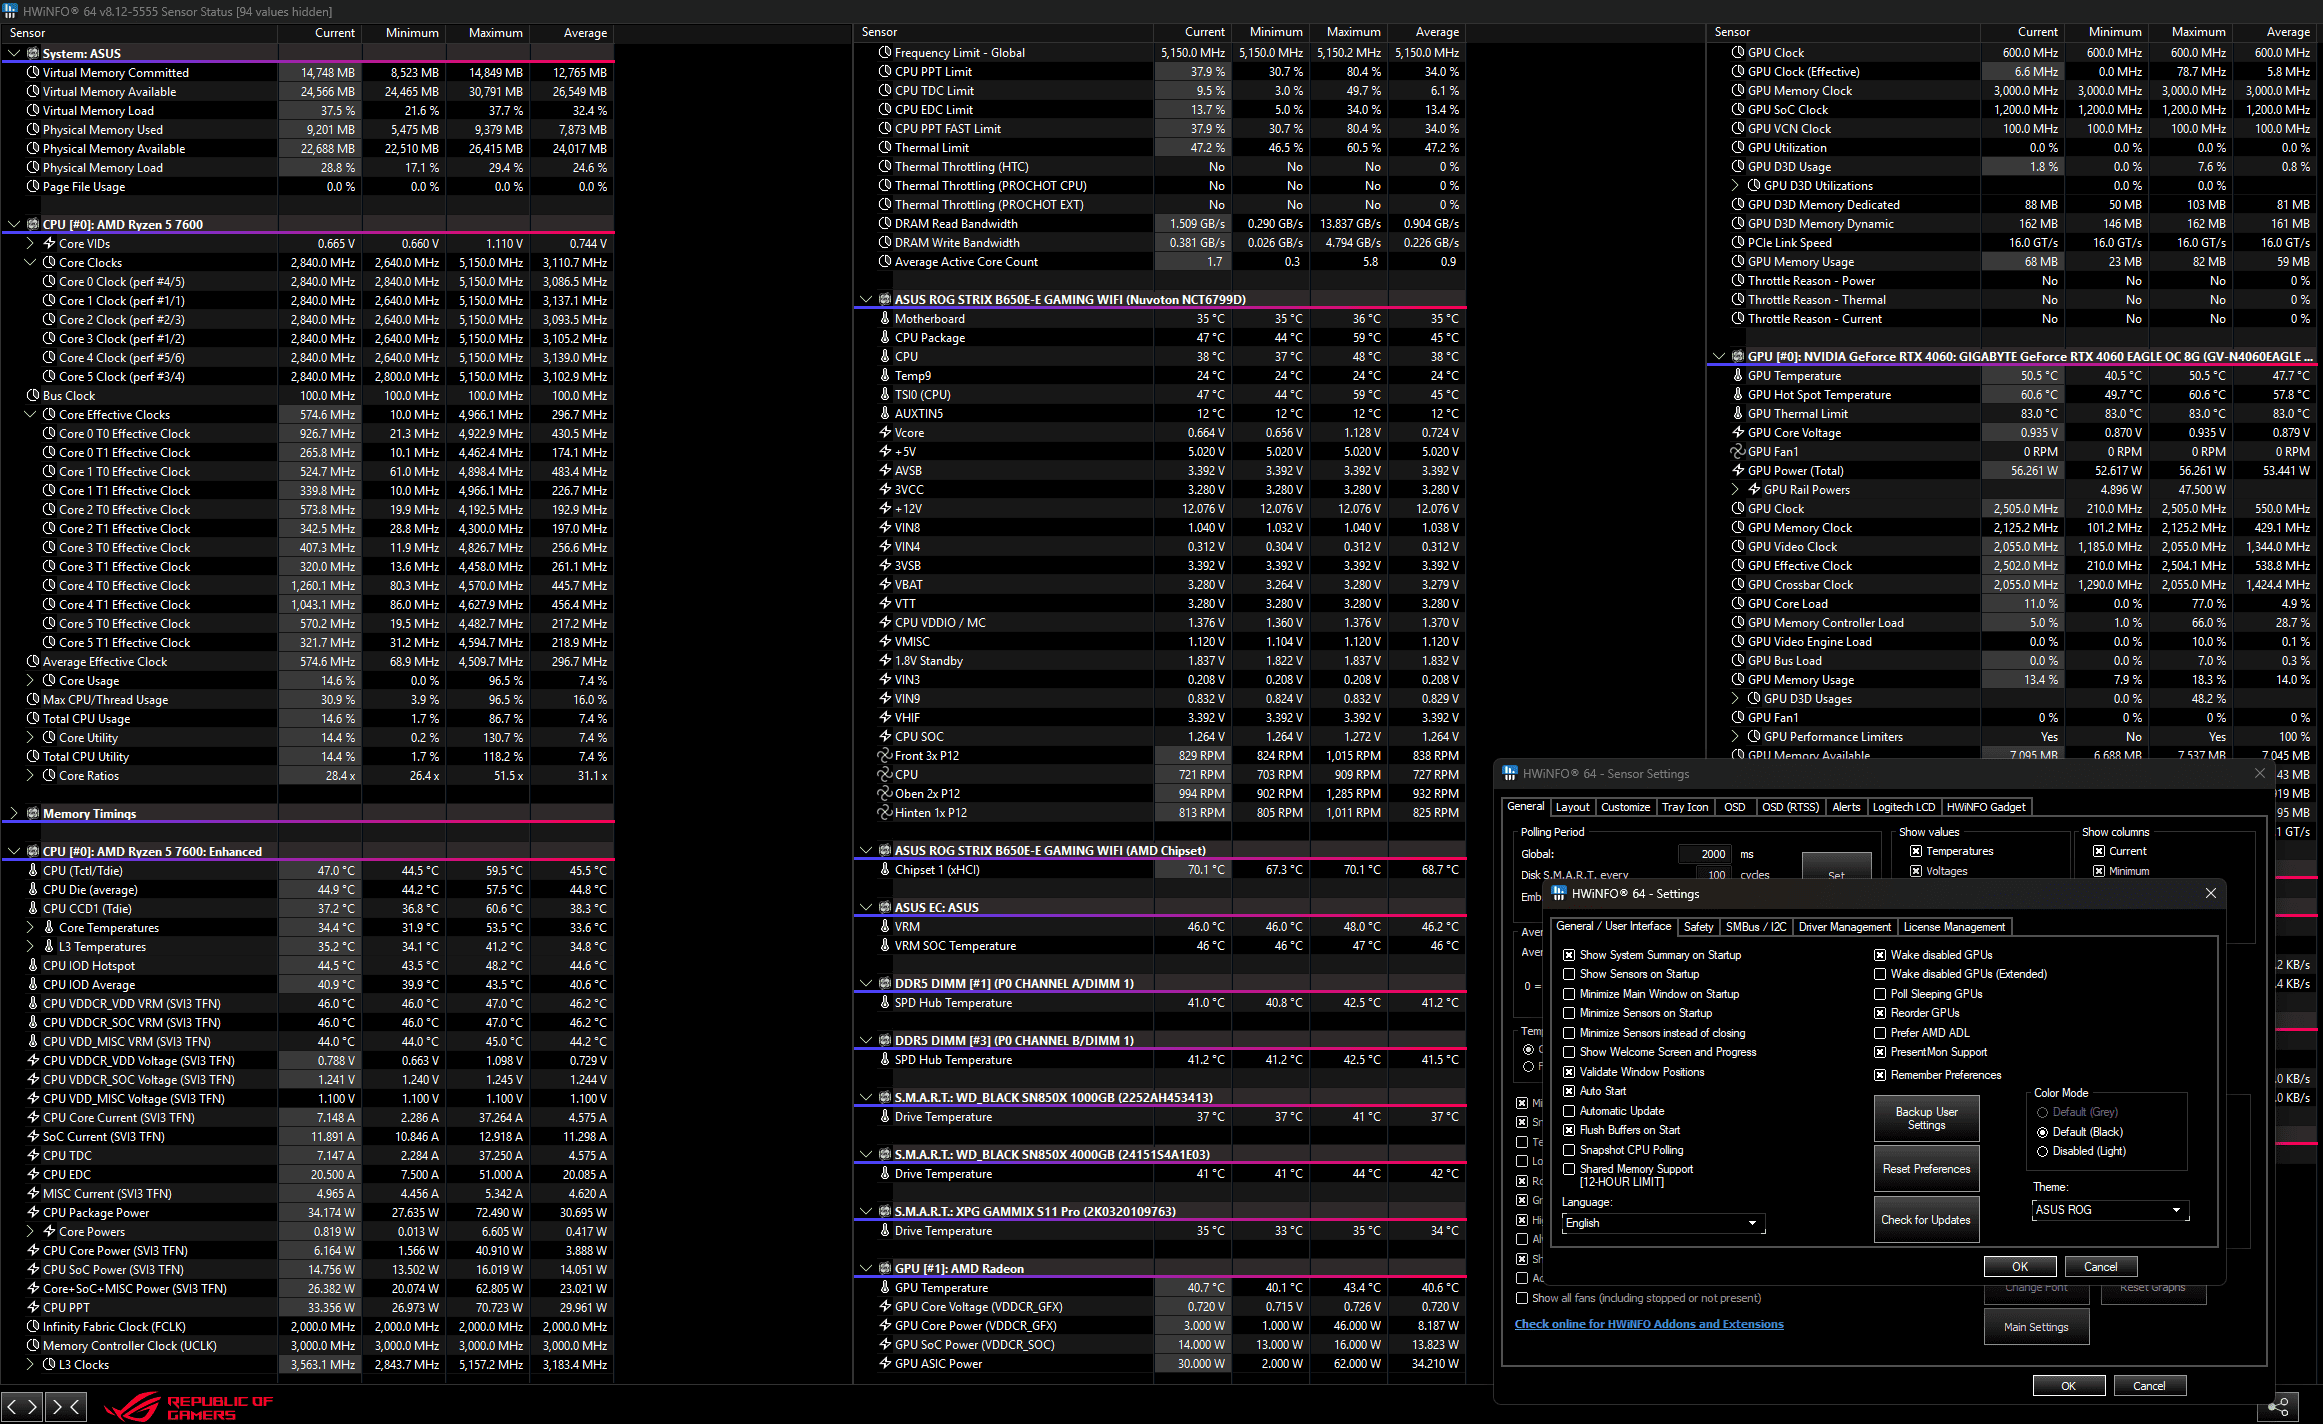Image resolution: width=2323 pixels, height=1424 pixels.
Task: Click thermometer icon beside GPU Hot Spot Temperature
Action: [1738, 394]
